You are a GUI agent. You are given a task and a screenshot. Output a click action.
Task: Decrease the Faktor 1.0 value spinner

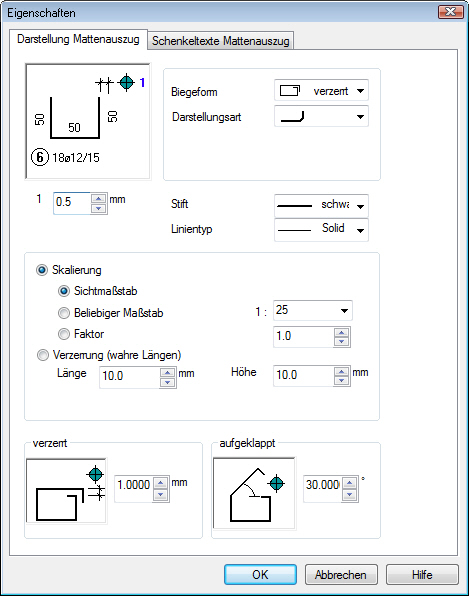[x=341, y=341]
